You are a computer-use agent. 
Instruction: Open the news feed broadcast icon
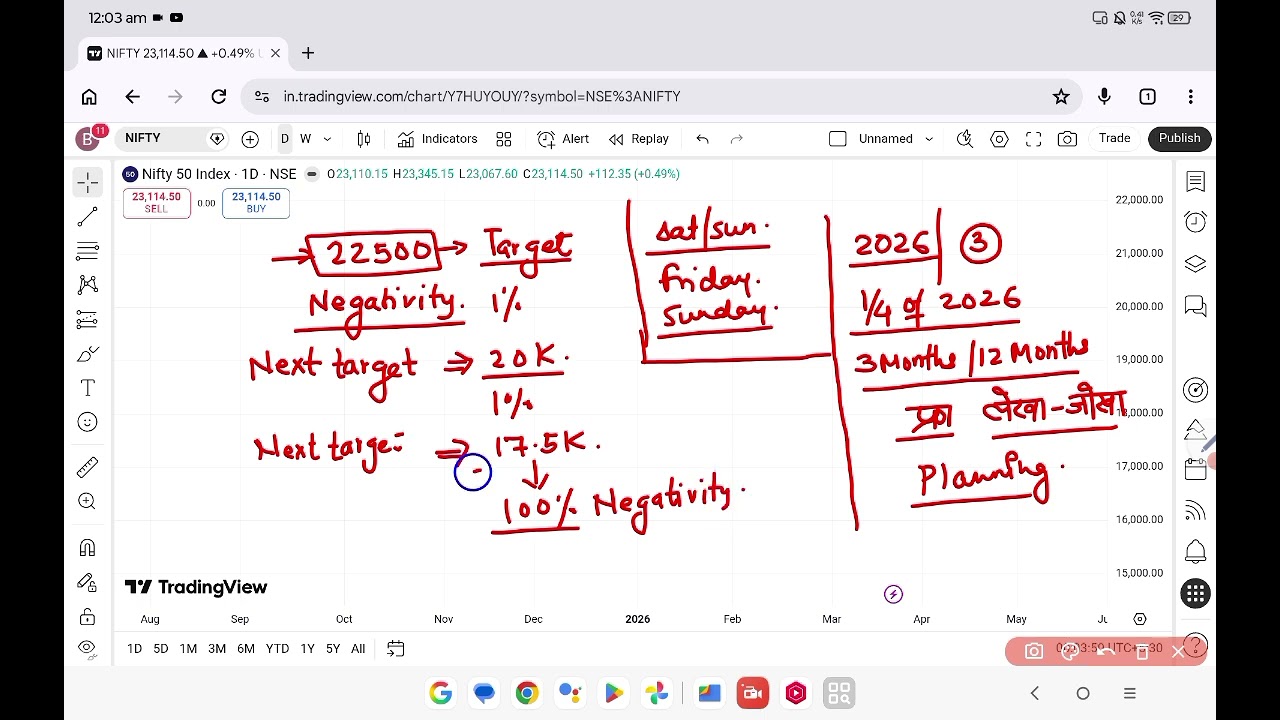(x=1195, y=511)
